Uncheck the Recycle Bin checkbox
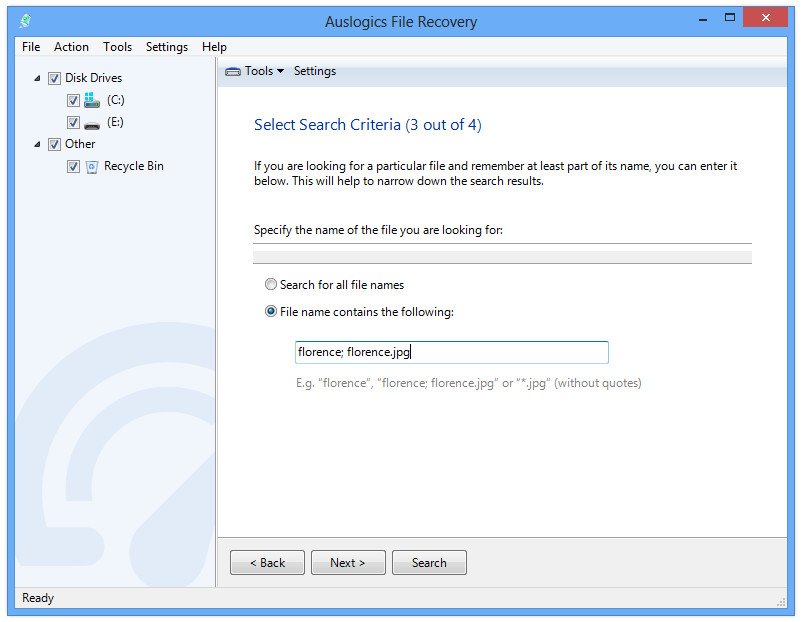Screen dimensions: 802x622 [73, 166]
